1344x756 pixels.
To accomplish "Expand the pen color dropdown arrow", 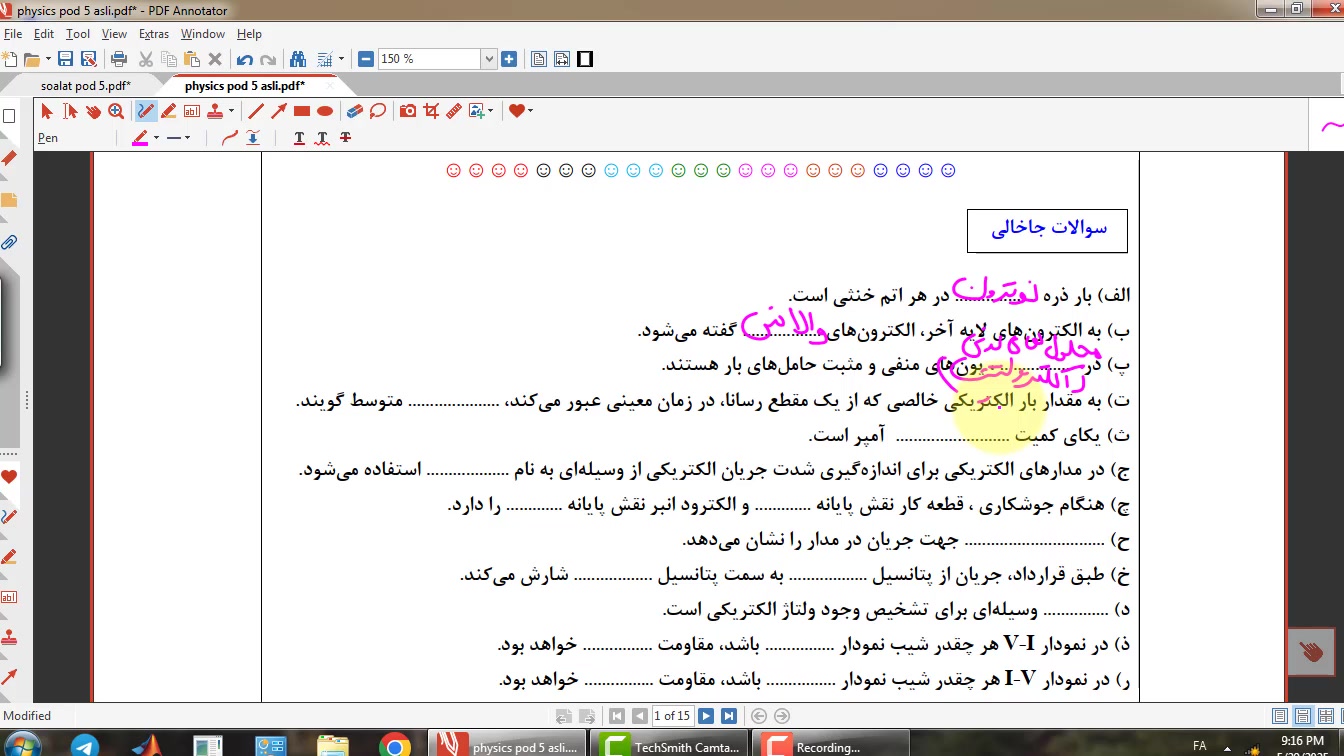I will (156, 138).
